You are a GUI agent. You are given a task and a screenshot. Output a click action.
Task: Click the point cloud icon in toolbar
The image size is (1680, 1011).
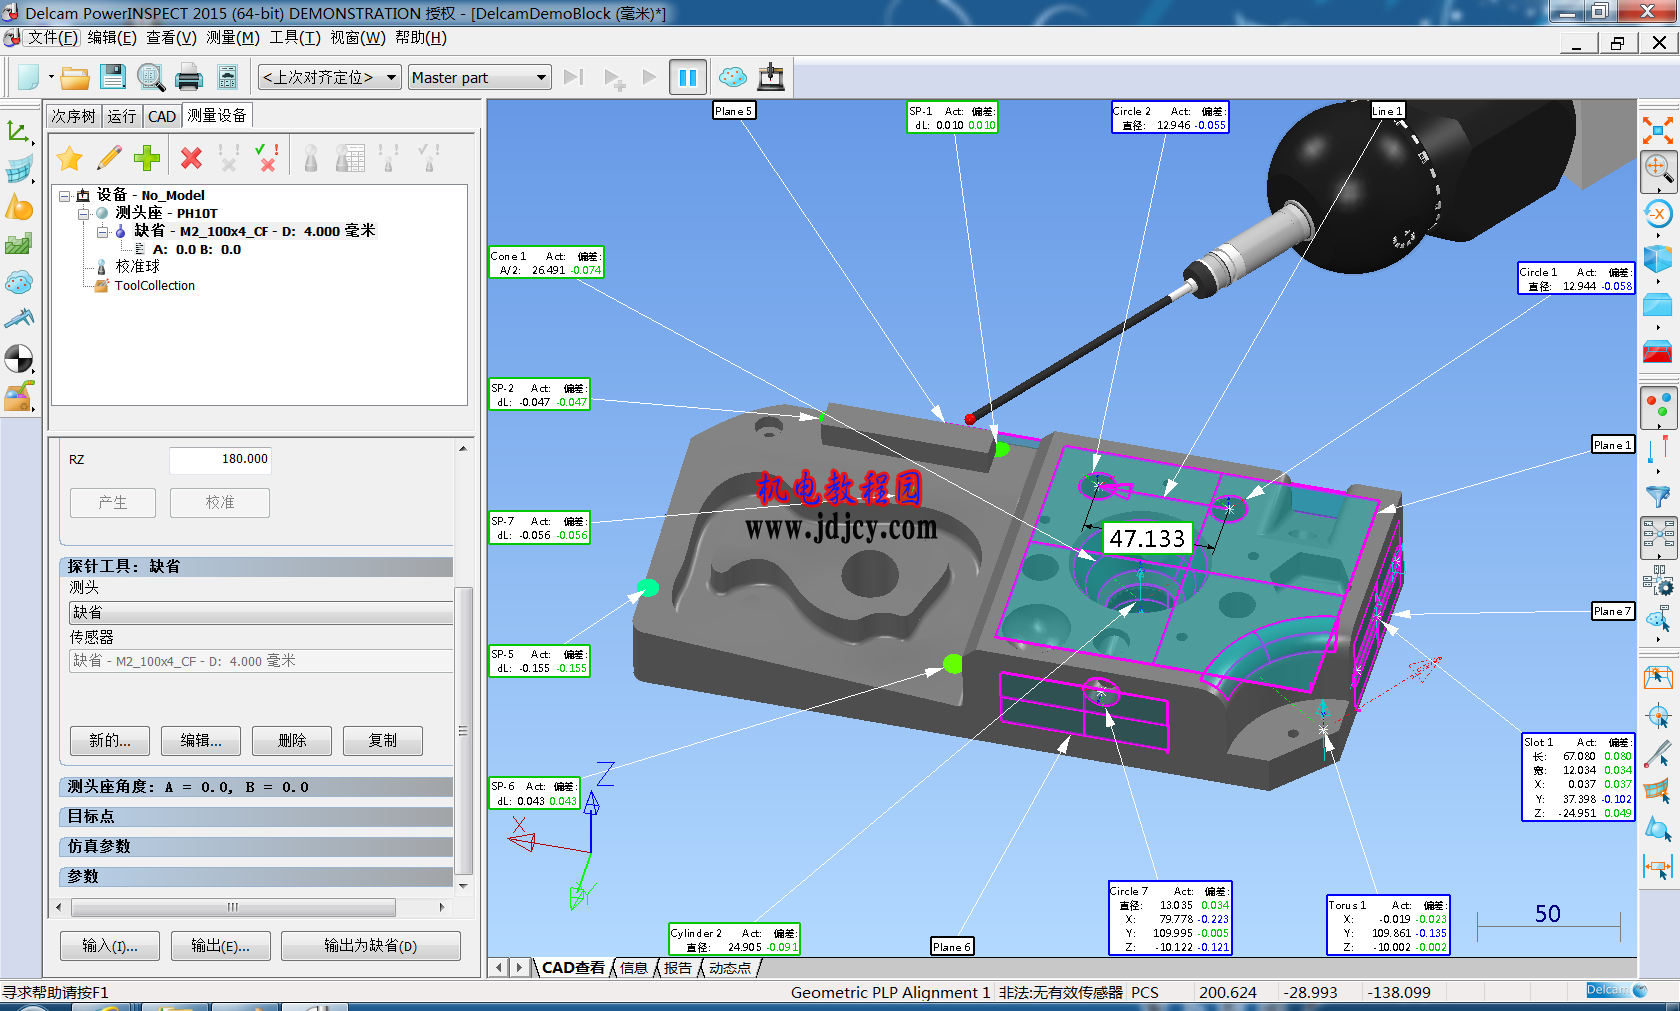(733, 77)
